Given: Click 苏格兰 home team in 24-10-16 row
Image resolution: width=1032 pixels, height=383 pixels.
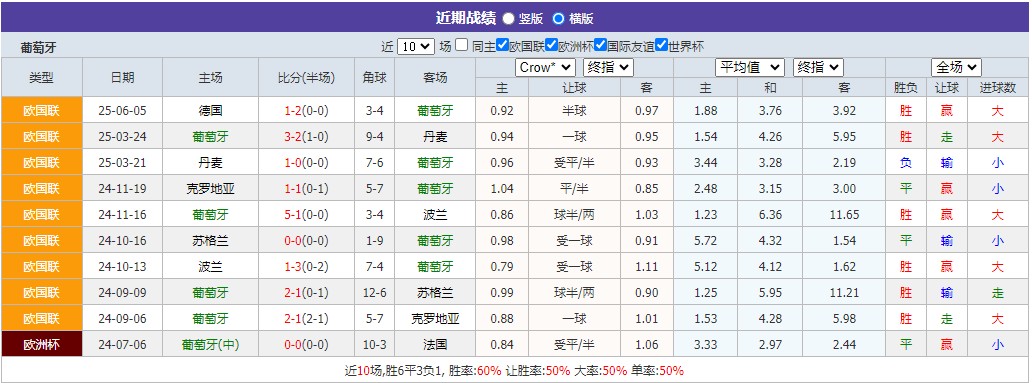Looking at the screenshot, I should point(211,241).
